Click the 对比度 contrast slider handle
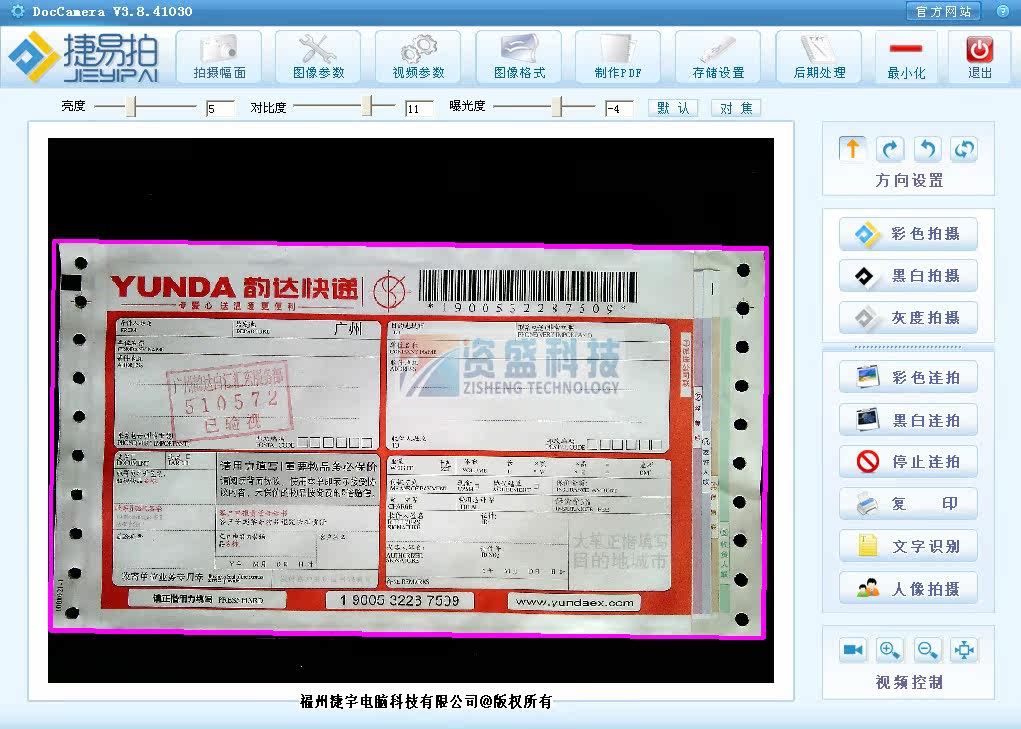 (x=367, y=106)
